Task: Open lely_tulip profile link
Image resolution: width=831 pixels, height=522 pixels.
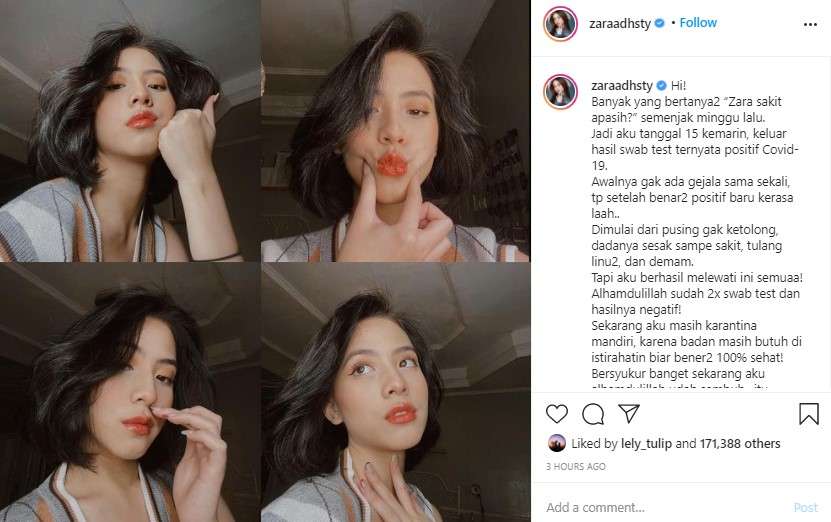Action: point(646,444)
